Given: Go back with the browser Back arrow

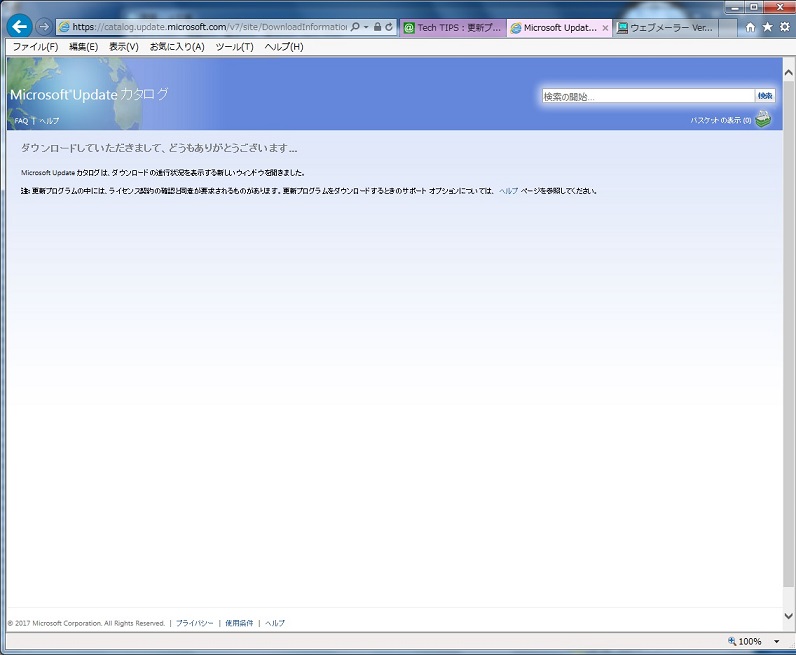Looking at the screenshot, I should (x=19, y=26).
